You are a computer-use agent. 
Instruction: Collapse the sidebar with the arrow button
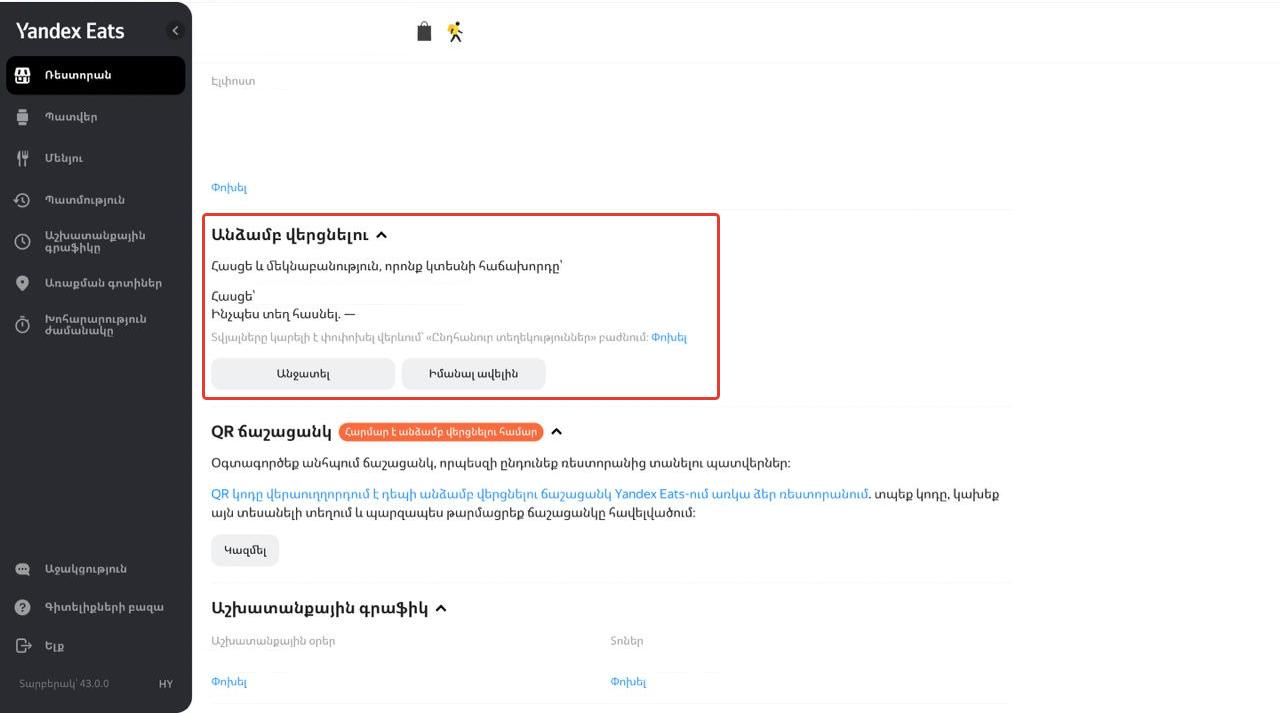pos(175,31)
